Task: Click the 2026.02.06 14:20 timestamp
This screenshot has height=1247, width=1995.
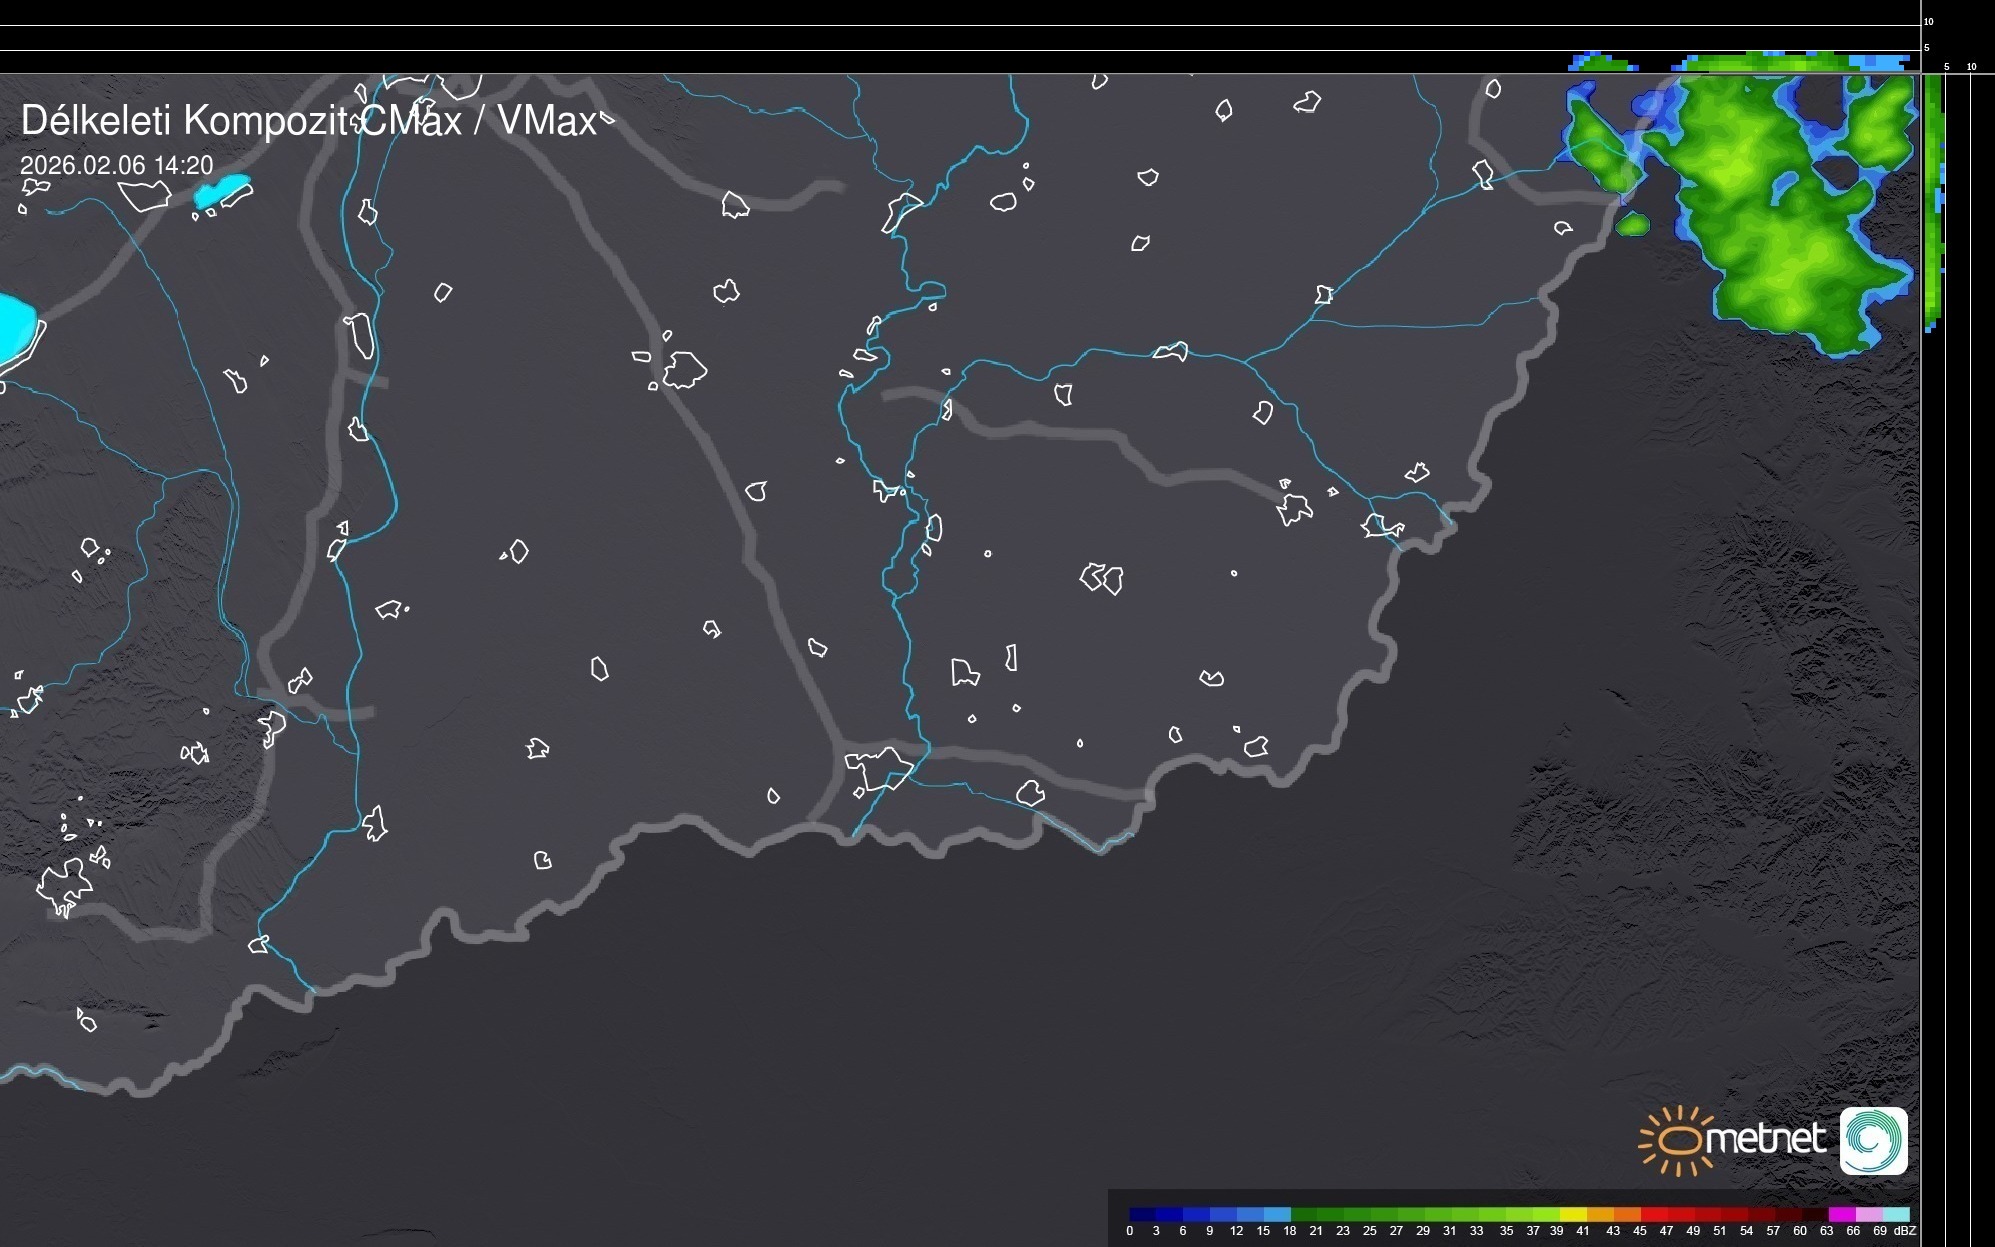Action: [117, 165]
